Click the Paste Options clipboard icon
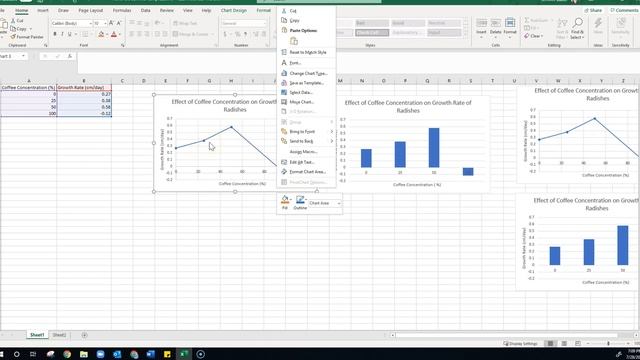Screen dimensions: 640x360 (x=293, y=41)
